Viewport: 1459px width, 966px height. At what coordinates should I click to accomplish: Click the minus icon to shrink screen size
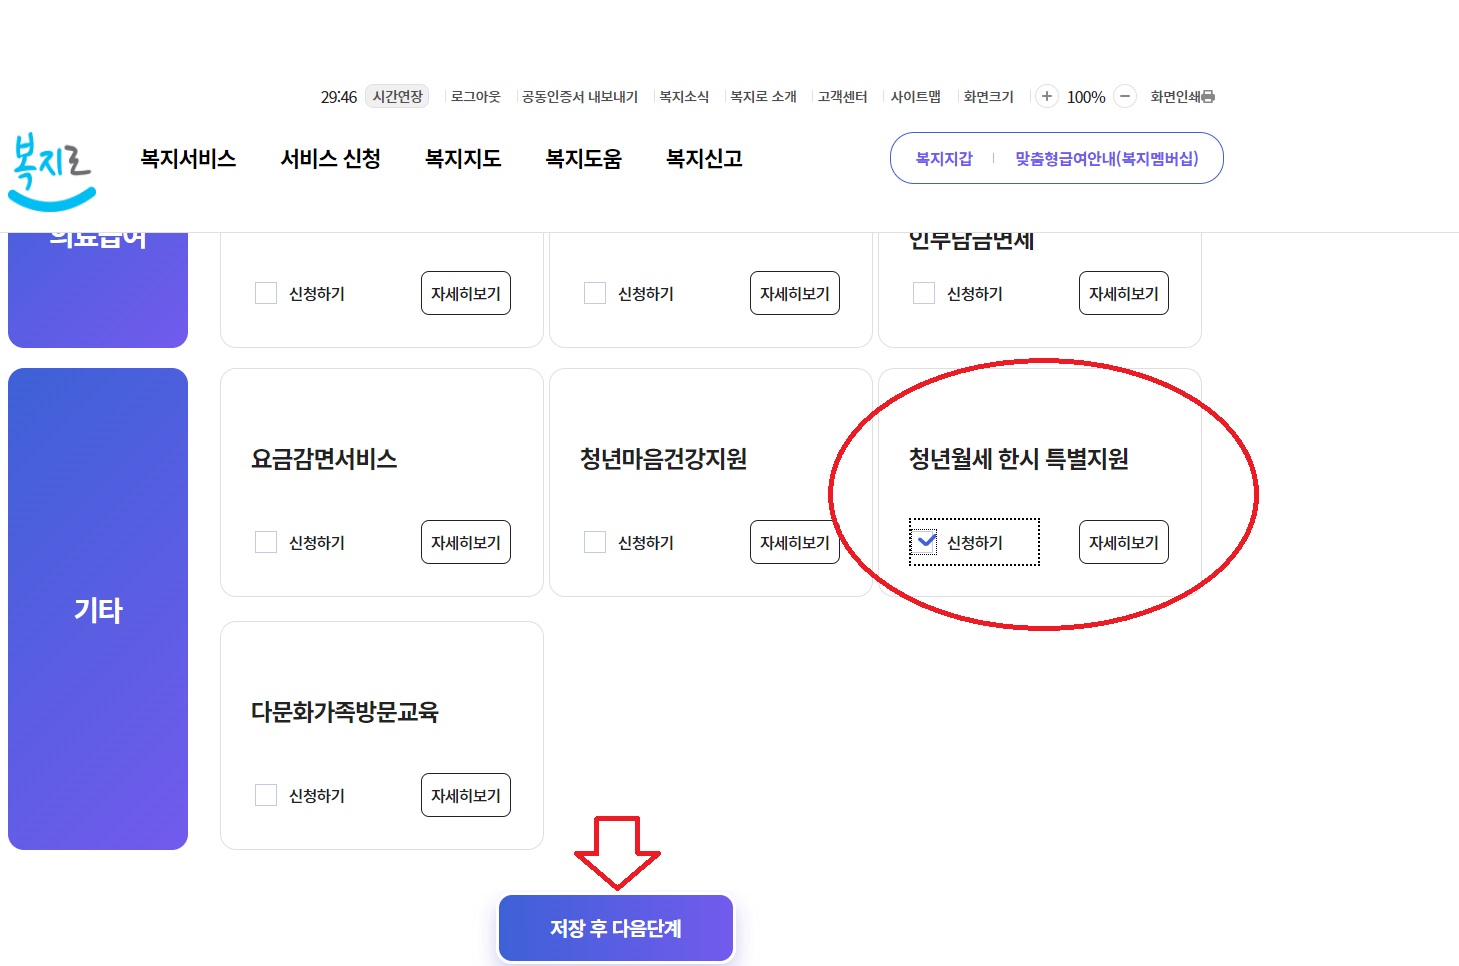click(1124, 96)
